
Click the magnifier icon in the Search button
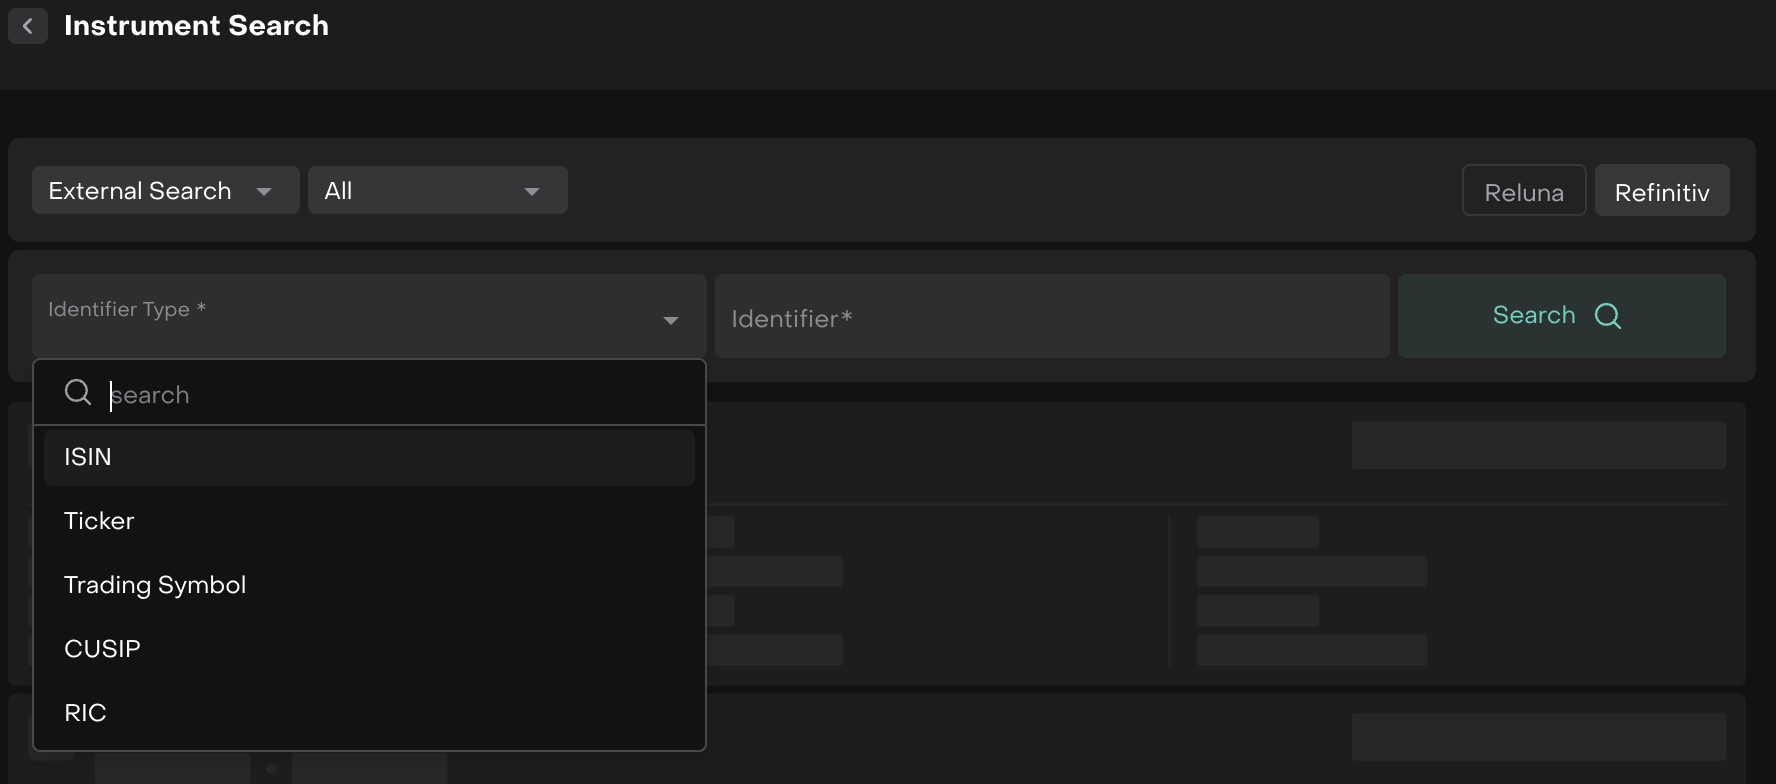pyautogui.click(x=1607, y=316)
